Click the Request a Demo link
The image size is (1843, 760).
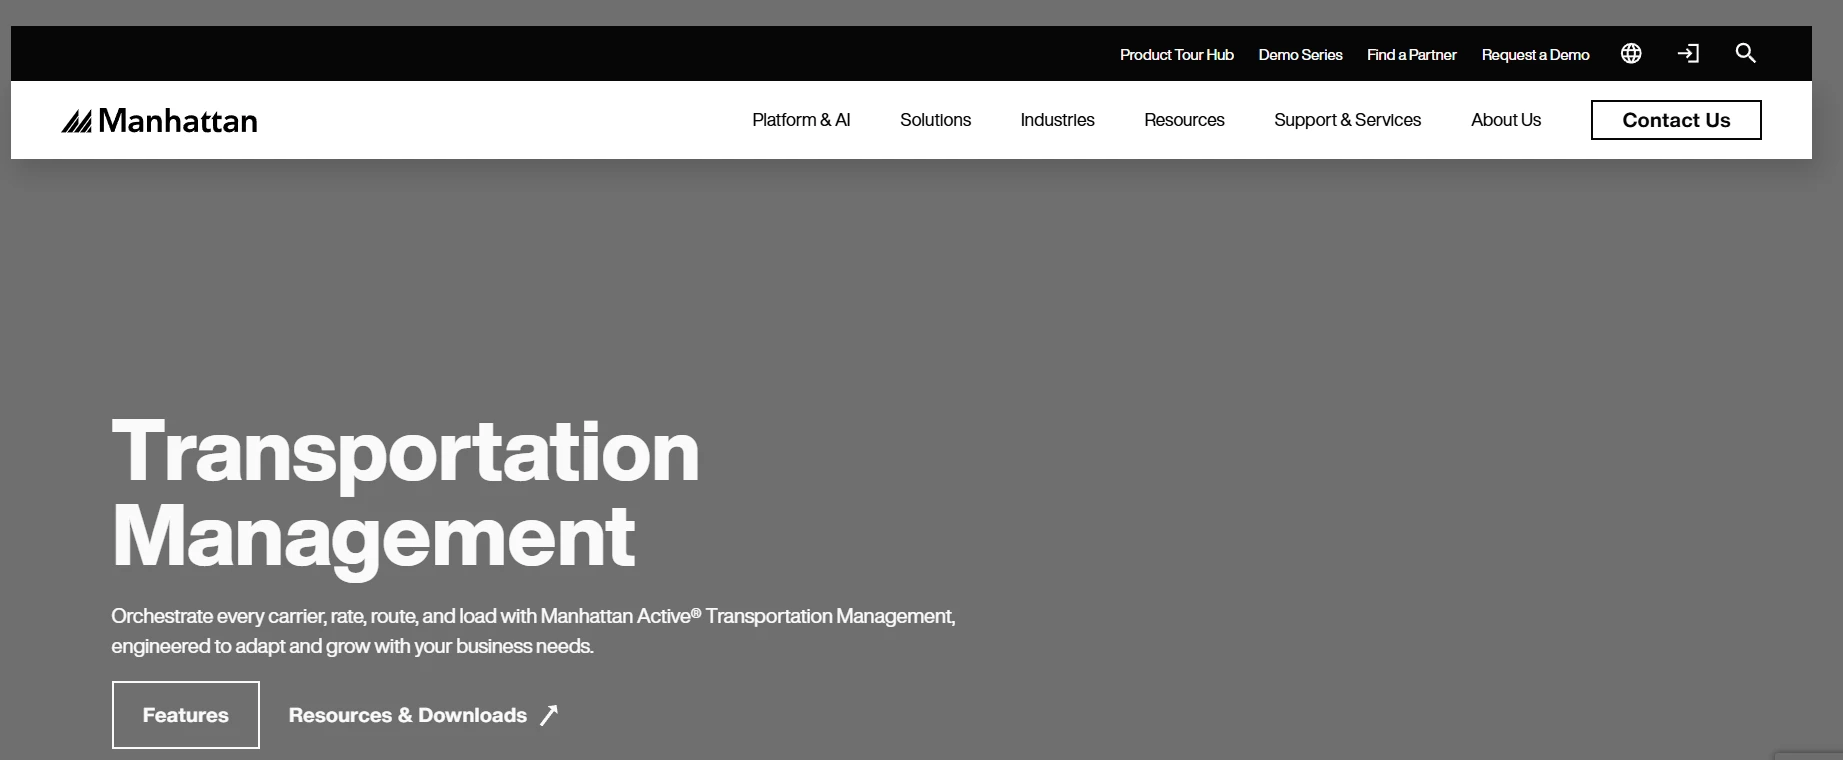1535,55
